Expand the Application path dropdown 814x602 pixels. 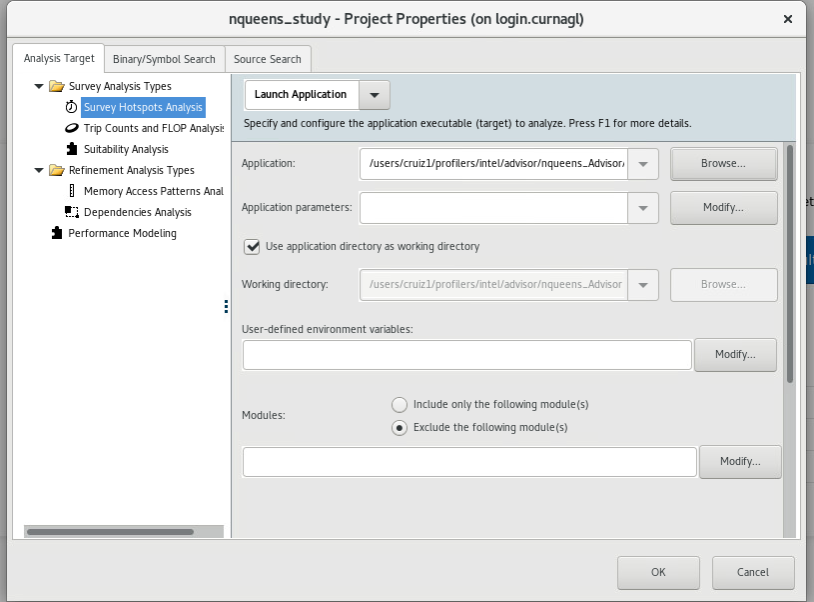coord(643,164)
